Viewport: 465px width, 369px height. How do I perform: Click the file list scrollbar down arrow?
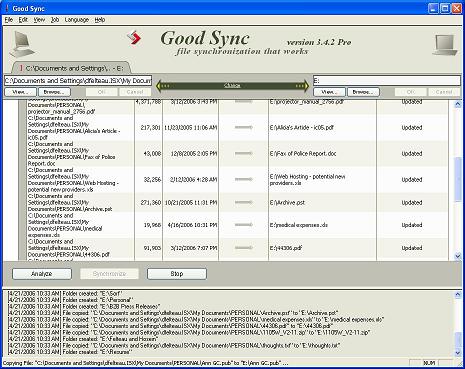coord(458,256)
